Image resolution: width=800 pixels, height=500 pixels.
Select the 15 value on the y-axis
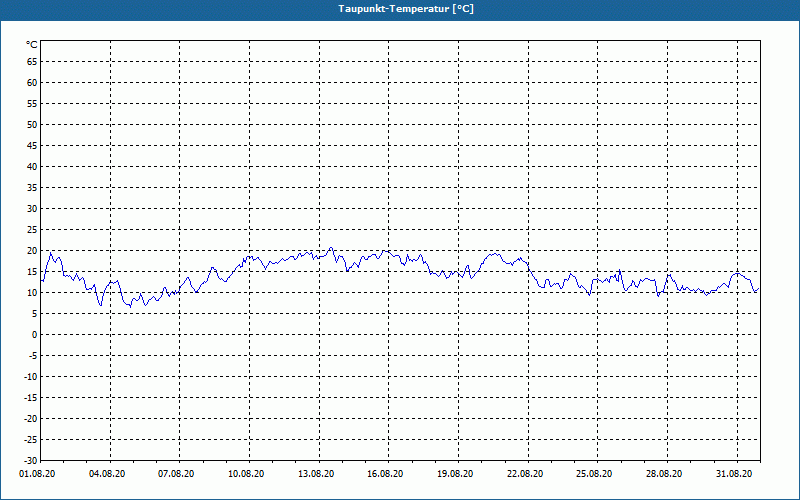click(32, 271)
